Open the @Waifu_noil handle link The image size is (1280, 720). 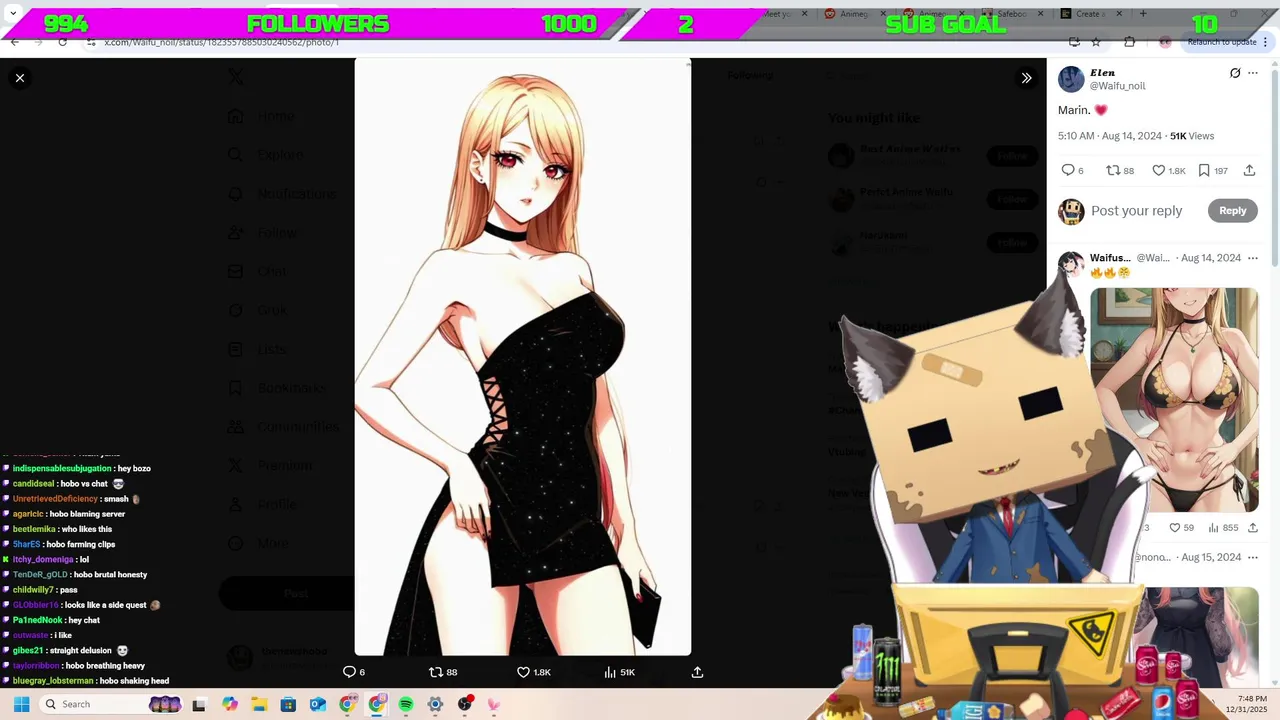click(1118, 86)
